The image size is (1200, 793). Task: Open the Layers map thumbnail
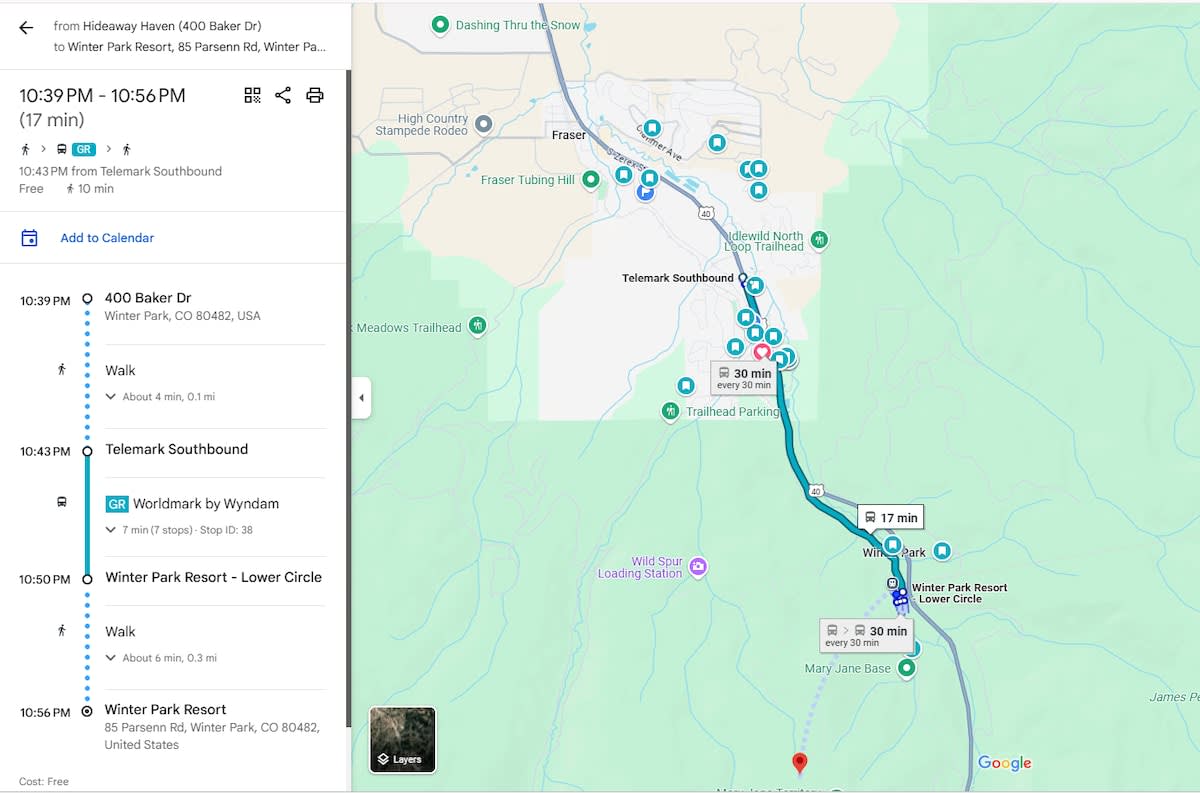tap(402, 740)
